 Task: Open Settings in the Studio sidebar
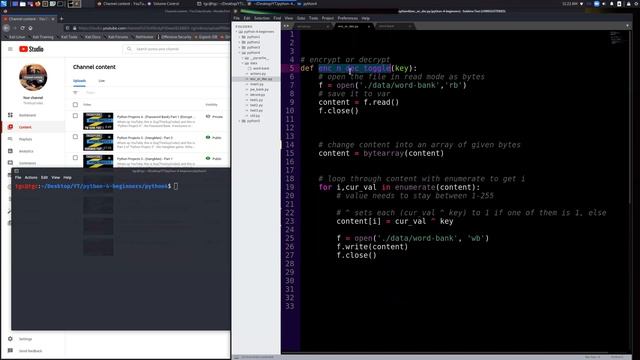25,339
